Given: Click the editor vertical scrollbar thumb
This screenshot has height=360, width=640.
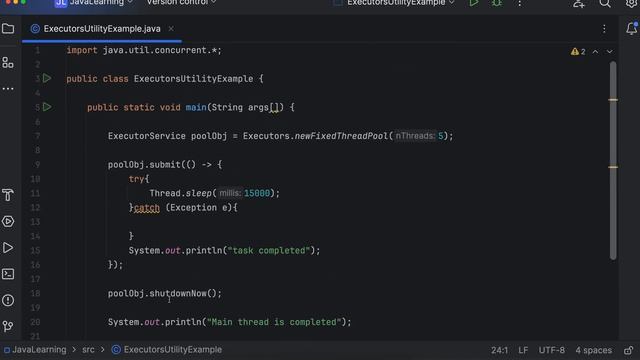Looking at the screenshot, I should pyautogui.click(x=613, y=160).
